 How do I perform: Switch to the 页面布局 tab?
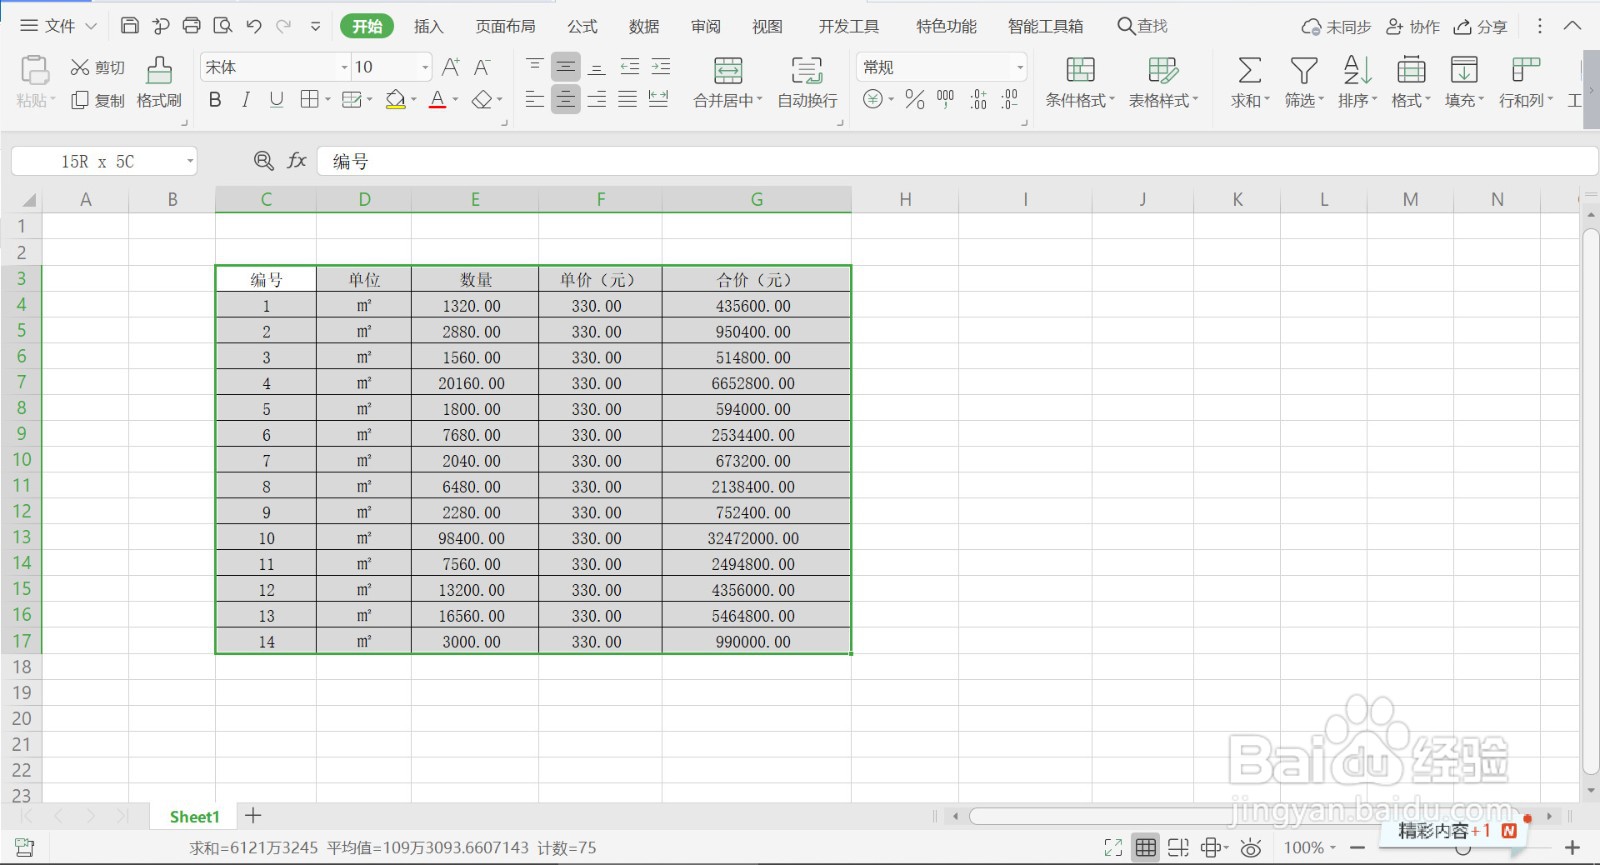pyautogui.click(x=506, y=26)
